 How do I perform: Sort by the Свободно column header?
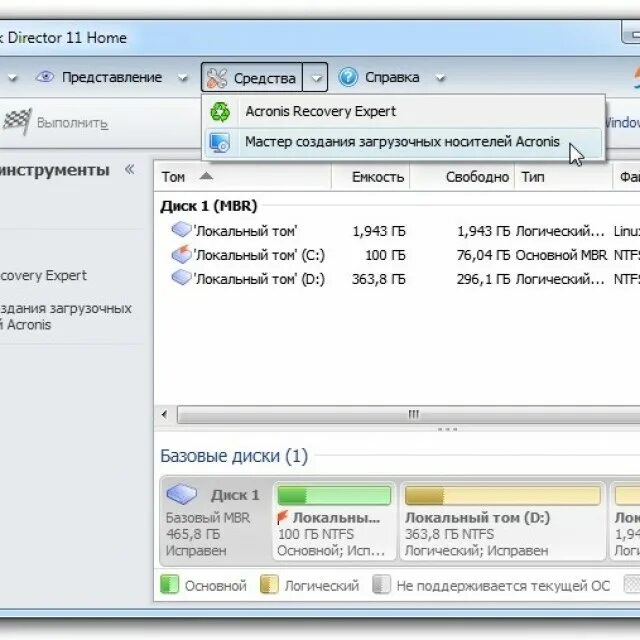pos(462,177)
